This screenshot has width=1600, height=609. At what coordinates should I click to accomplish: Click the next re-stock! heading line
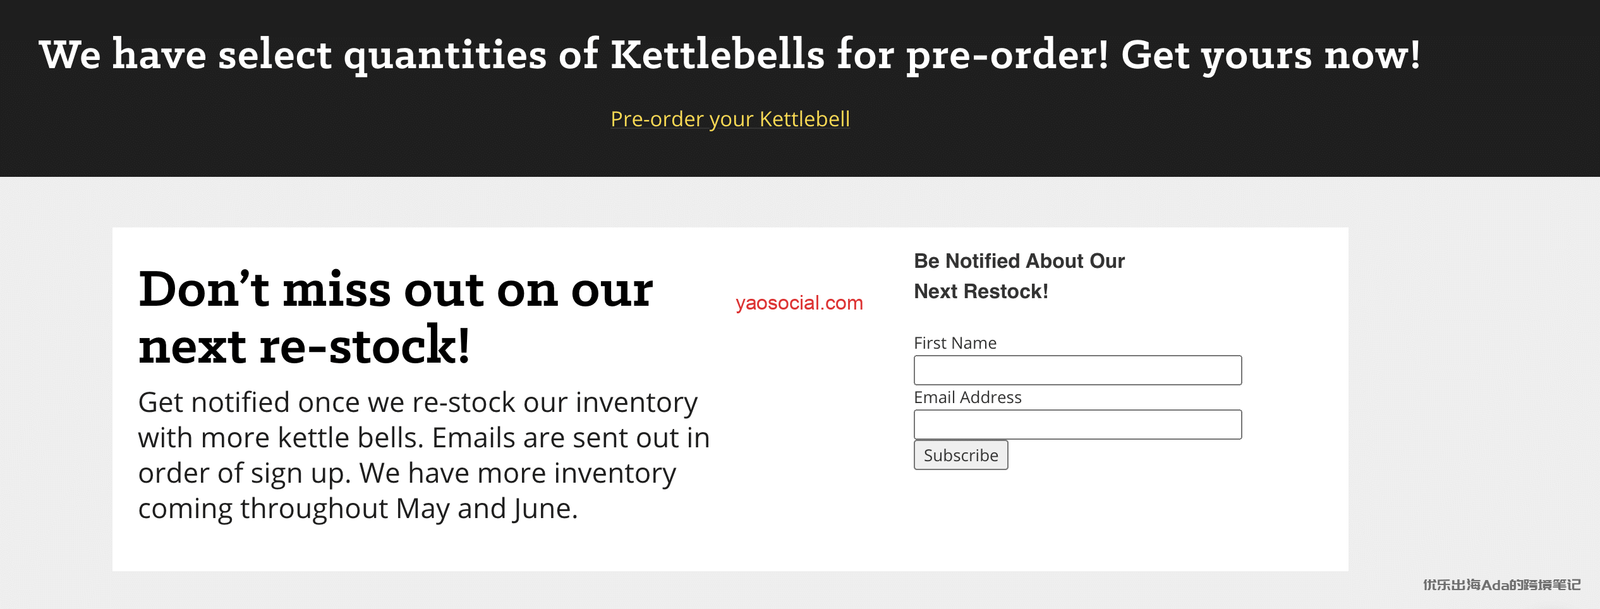point(304,347)
